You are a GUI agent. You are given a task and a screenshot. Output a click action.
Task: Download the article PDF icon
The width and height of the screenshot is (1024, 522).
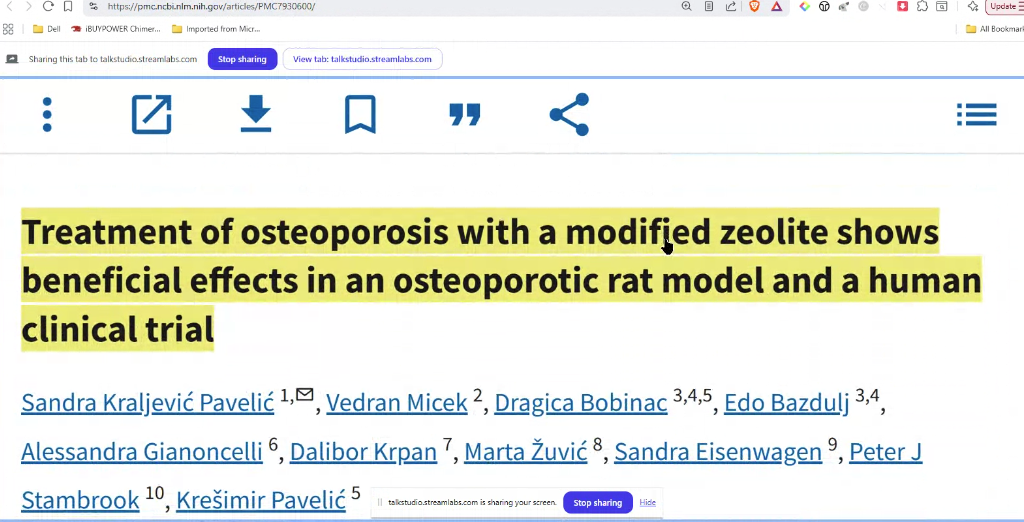coord(256,115)
